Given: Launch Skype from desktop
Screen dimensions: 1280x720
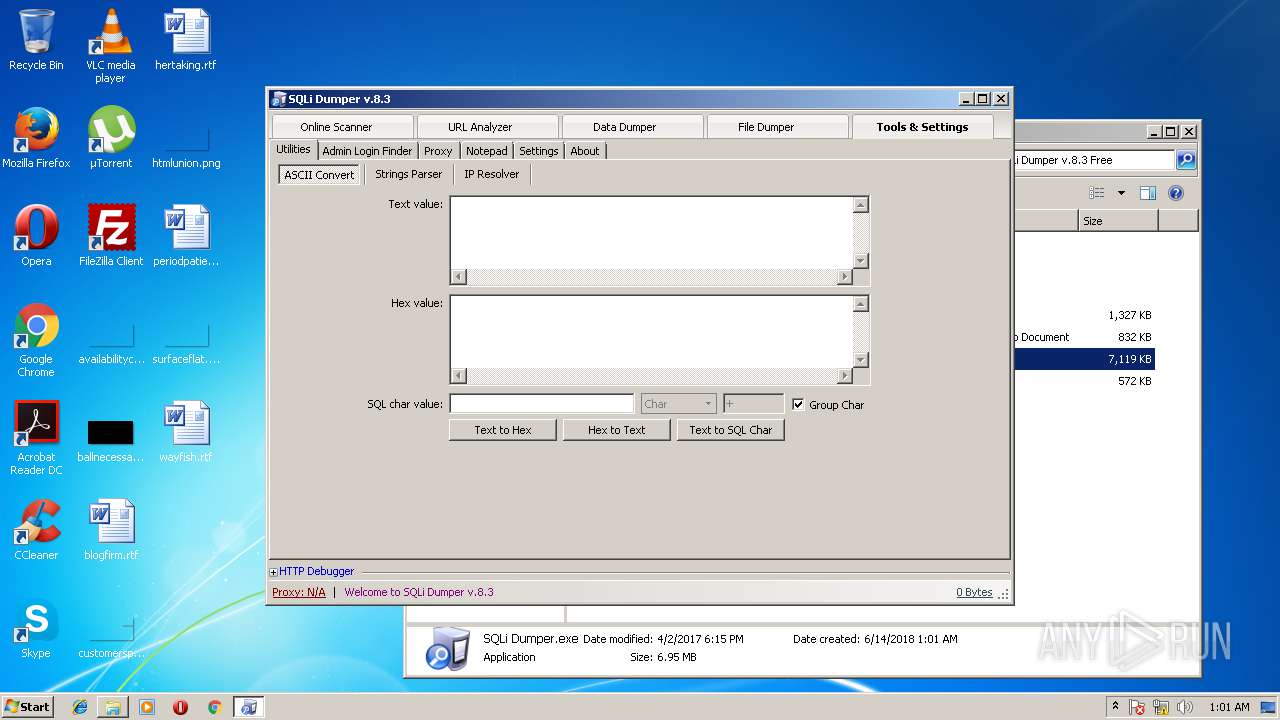Looking at the screenshot, I should 36,628.
